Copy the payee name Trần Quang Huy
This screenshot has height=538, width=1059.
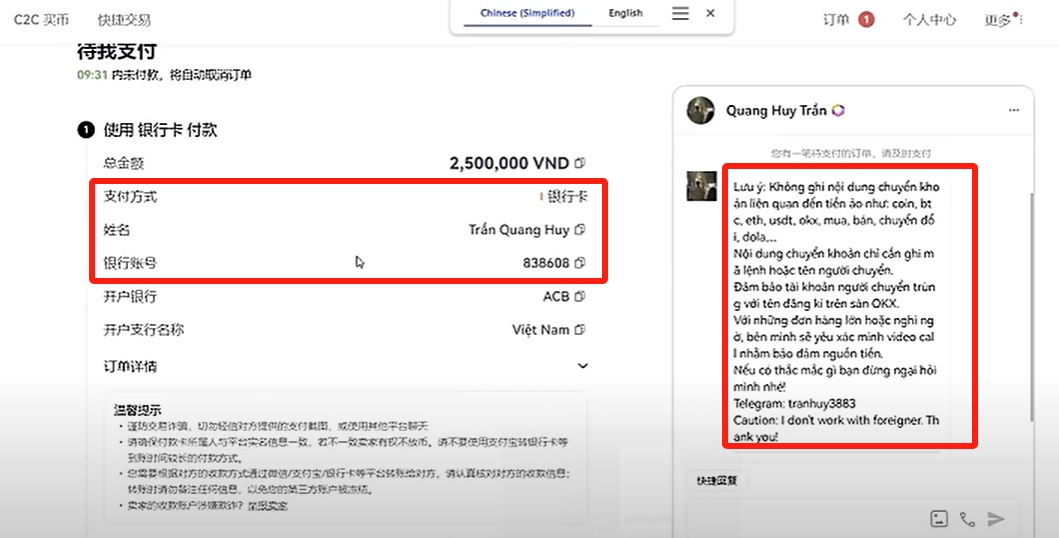point(580,230)
